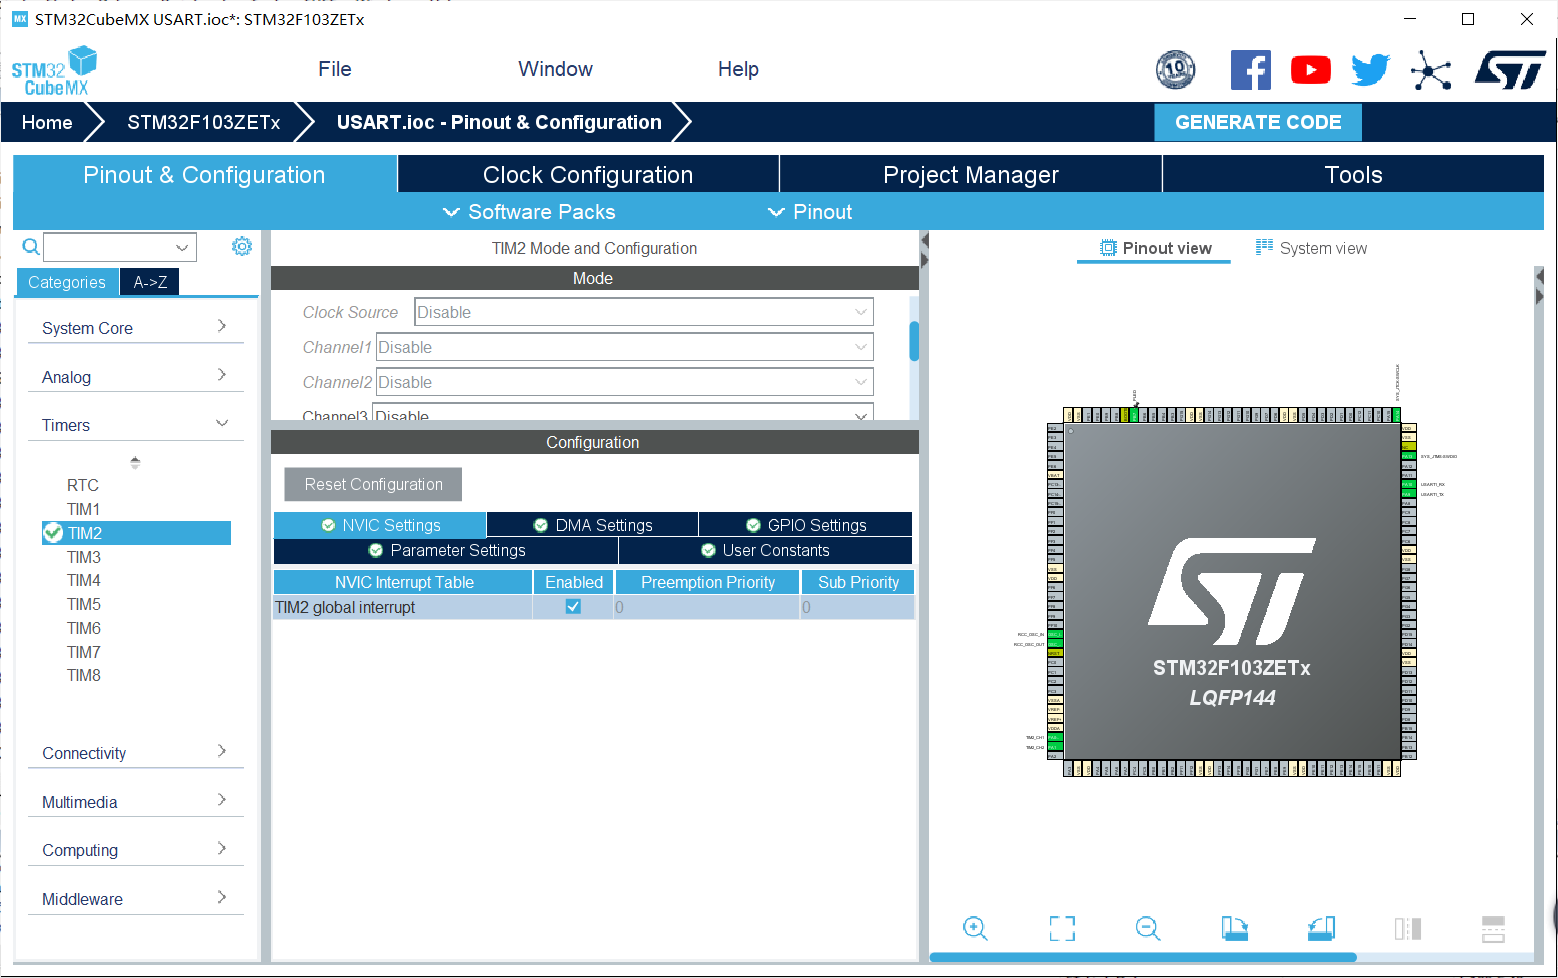Rotate the chip counter-clockwise icon
Image resolution: width=1558 pixels, height=978 pixels.
point(1321,929)
